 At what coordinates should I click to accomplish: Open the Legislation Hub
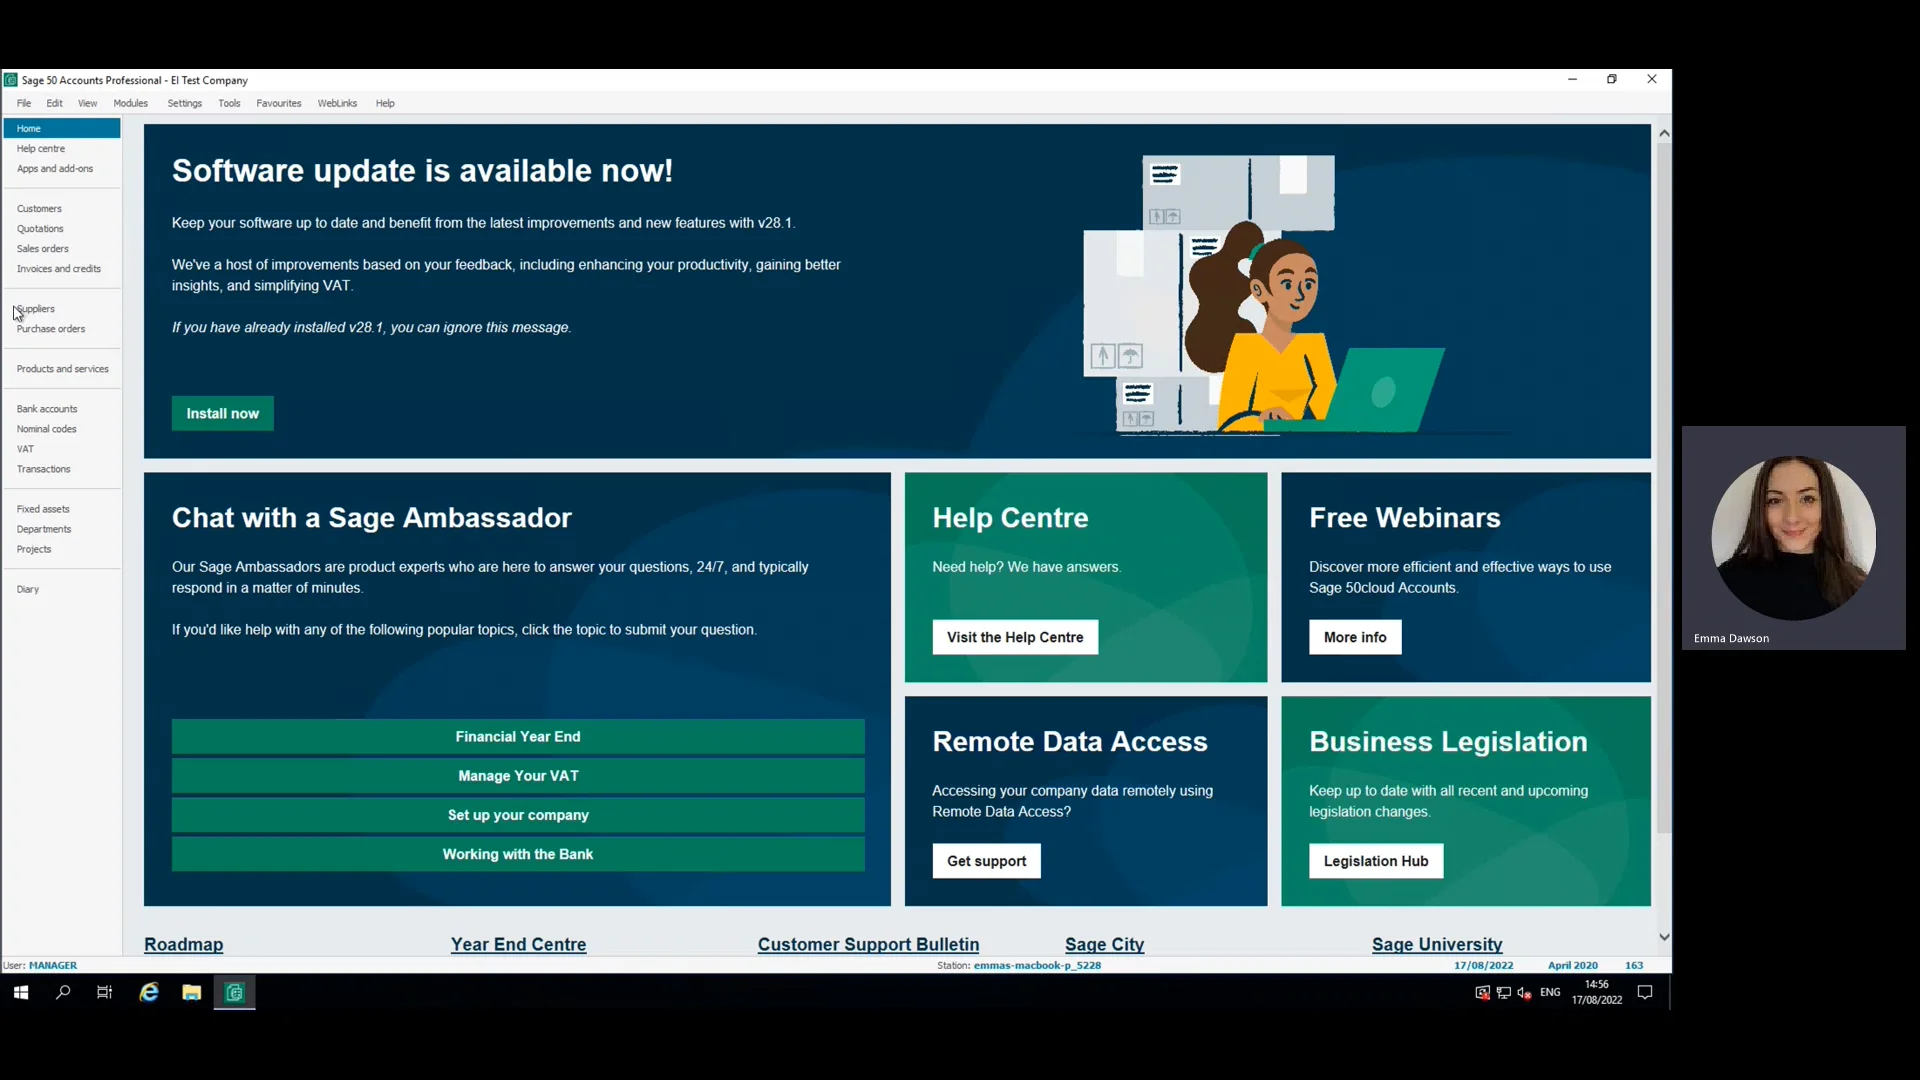(x=1375, y=861)
